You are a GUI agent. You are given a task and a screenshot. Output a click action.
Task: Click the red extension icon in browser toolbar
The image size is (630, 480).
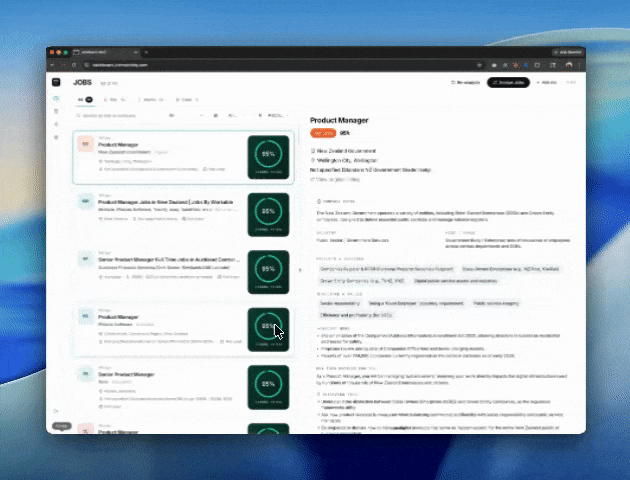click(x=515, y=65)
